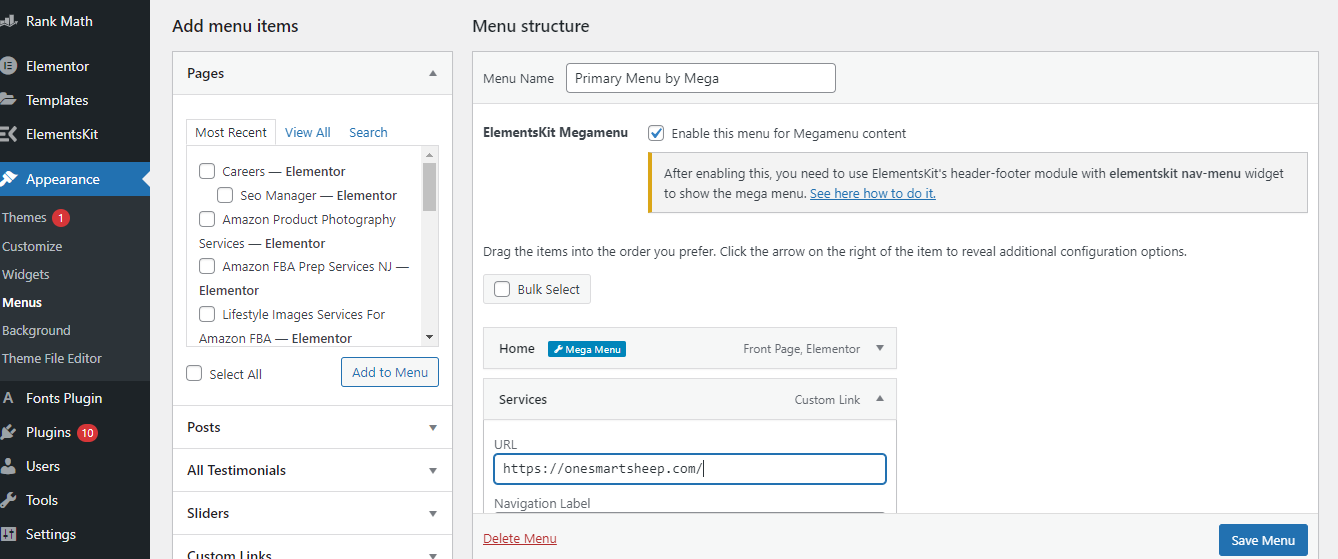Open the Plugins plug icon
Screen dimensions: 1338x559
8,432
